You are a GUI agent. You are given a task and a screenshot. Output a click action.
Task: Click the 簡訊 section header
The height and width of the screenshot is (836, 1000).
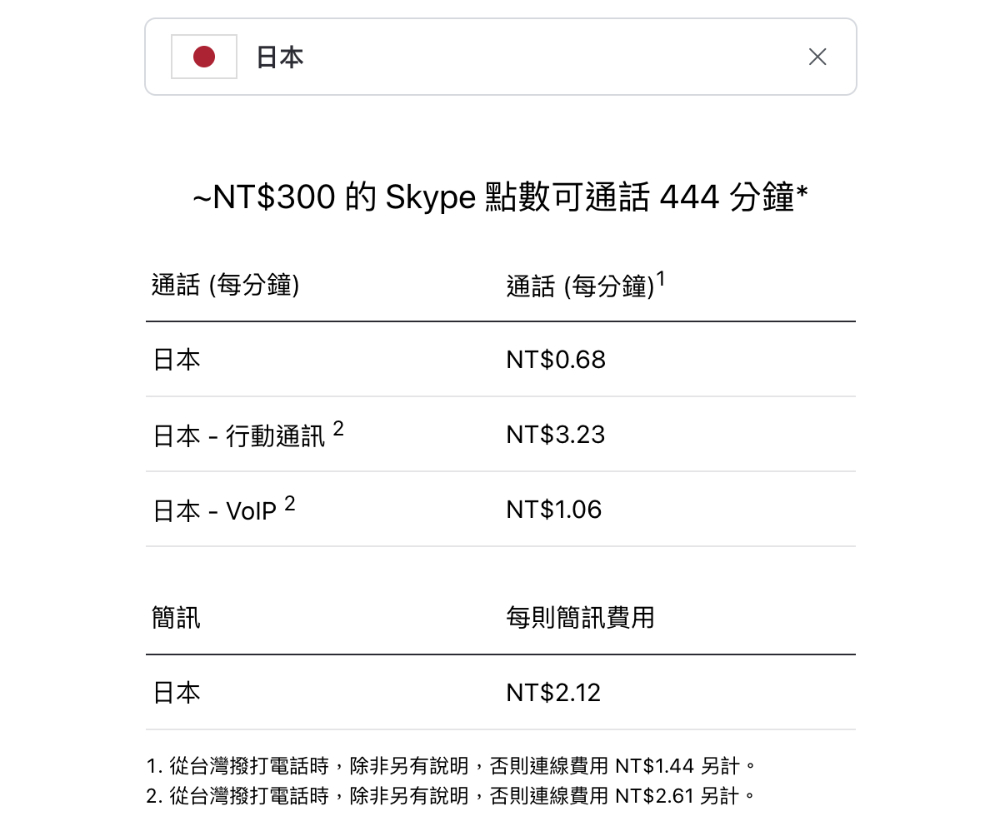[176, 617]
